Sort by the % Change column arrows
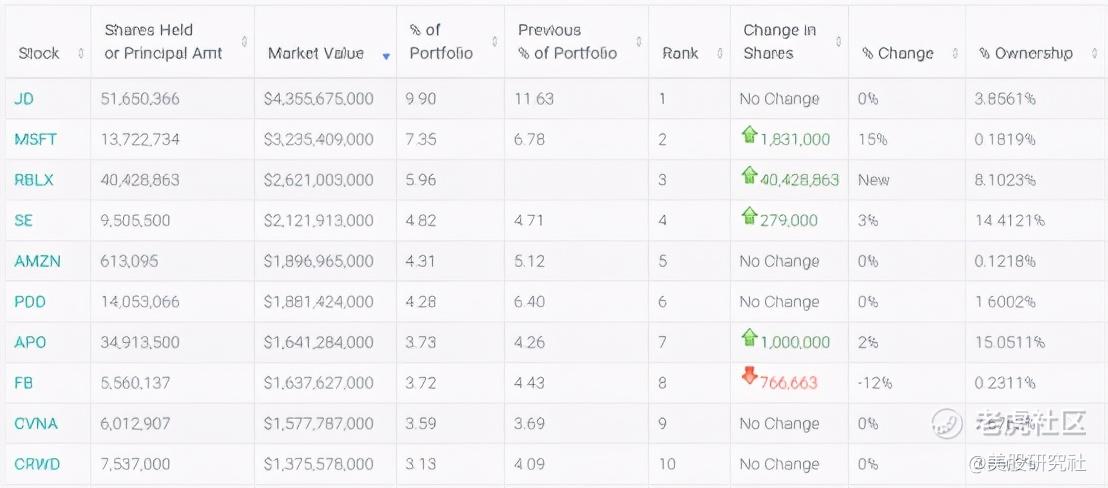1108x488 pixels. [x=955, y=53]
